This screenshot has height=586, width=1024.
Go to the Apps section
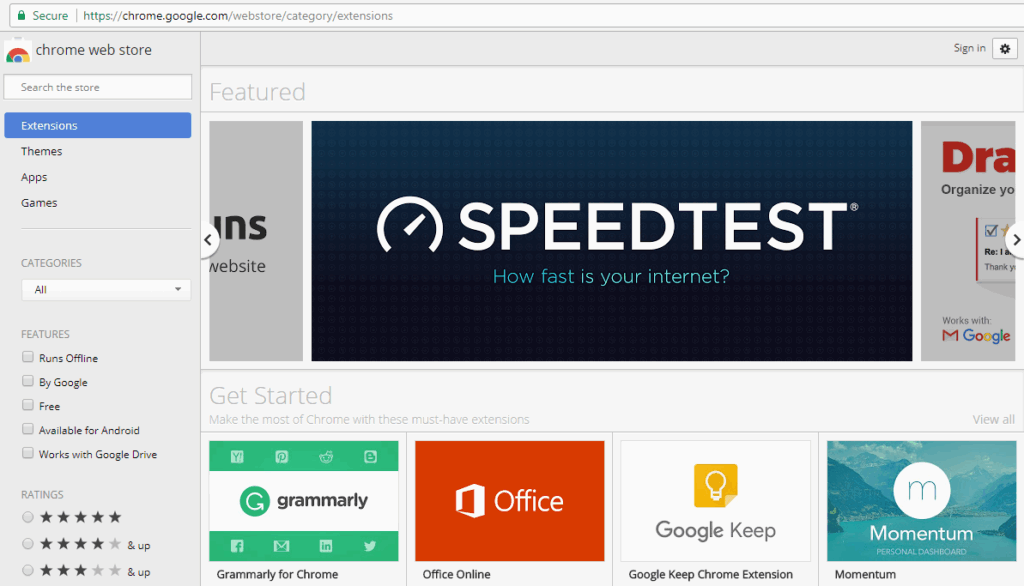click(34, 177)
